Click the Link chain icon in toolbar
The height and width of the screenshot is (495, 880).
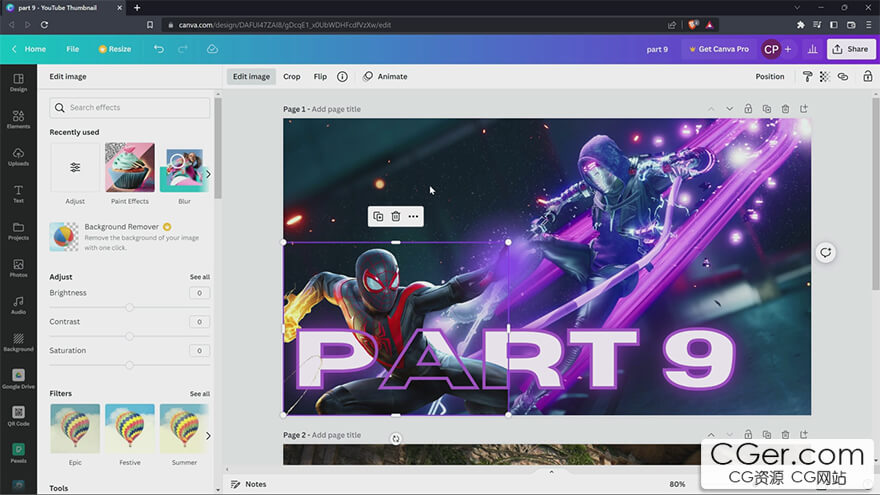click(843, 76)
